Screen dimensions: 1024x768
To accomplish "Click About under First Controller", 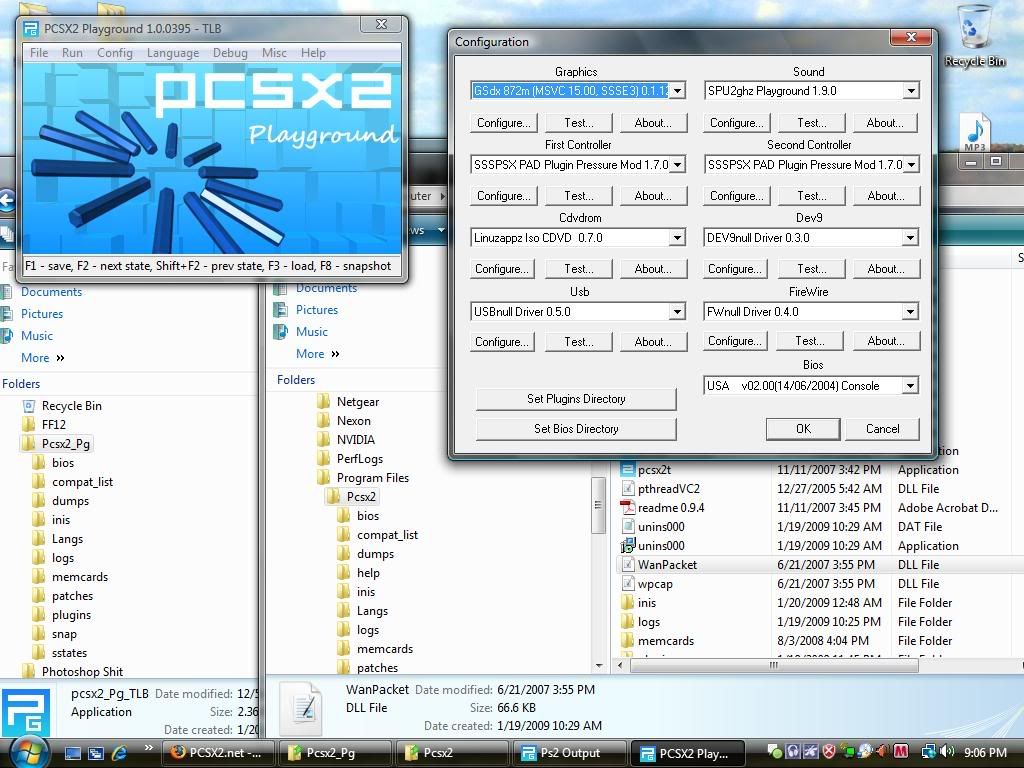I will 653,196.
